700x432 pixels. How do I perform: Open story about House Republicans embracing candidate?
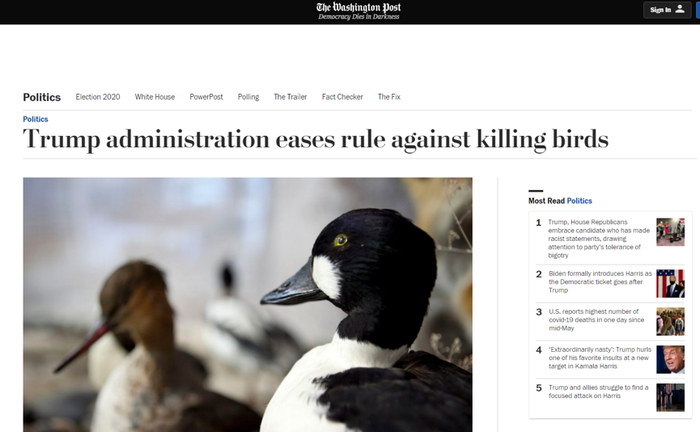point(599,239)
